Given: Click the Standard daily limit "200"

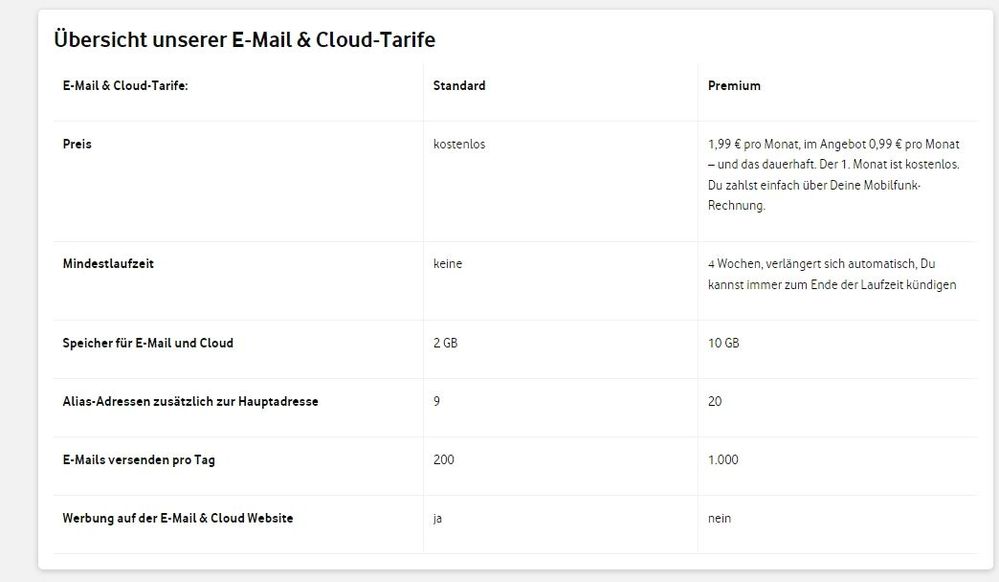Looking at the screenshot, I should pos(443,460).
